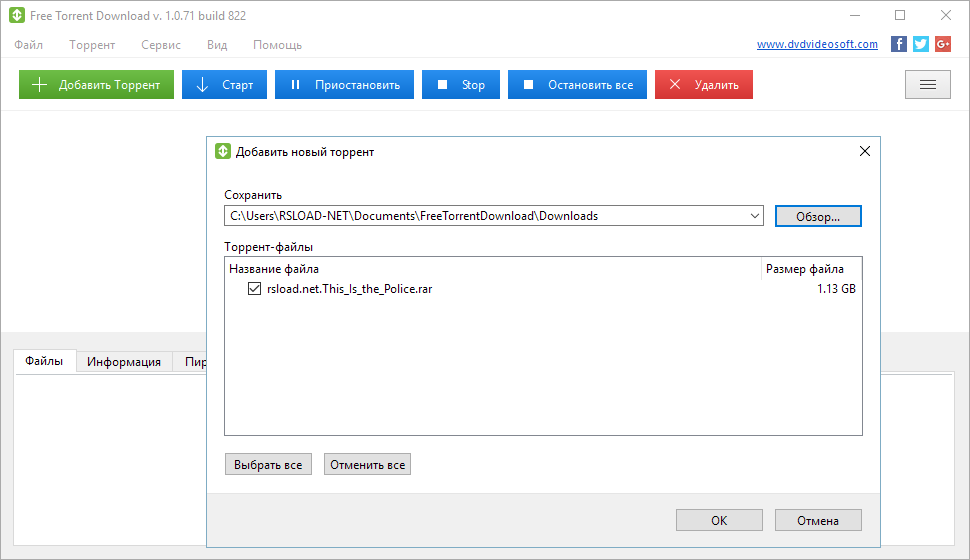970x560 pixels.
Task: Click Отменить все button
Action: pos(367,464)
